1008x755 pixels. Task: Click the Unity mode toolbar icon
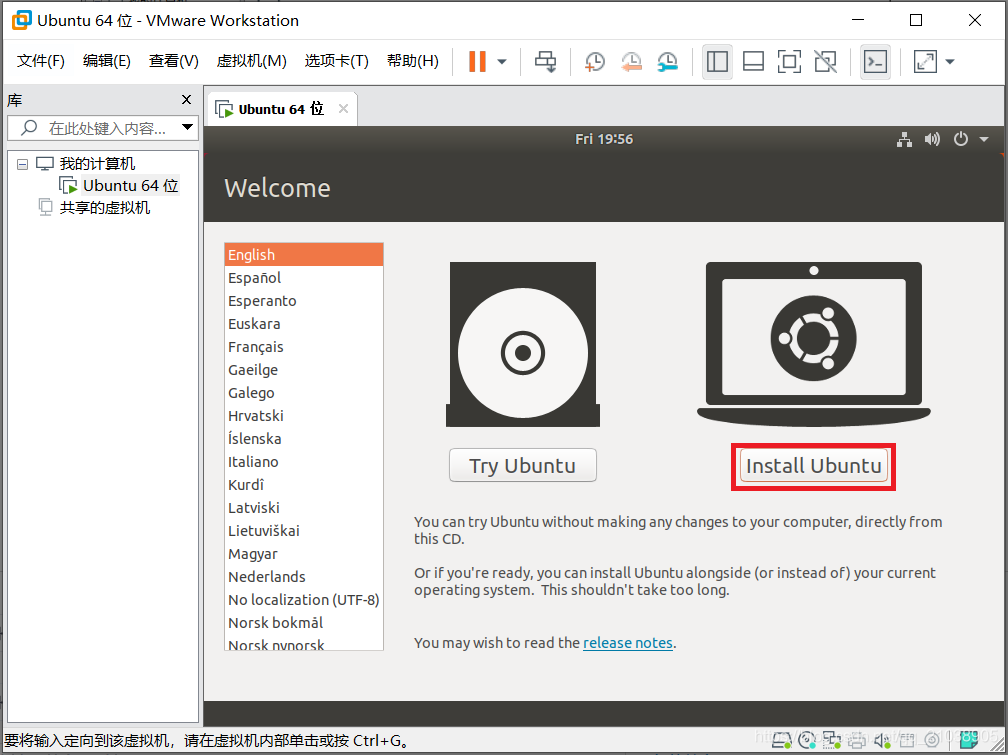[x=825, y=62]
